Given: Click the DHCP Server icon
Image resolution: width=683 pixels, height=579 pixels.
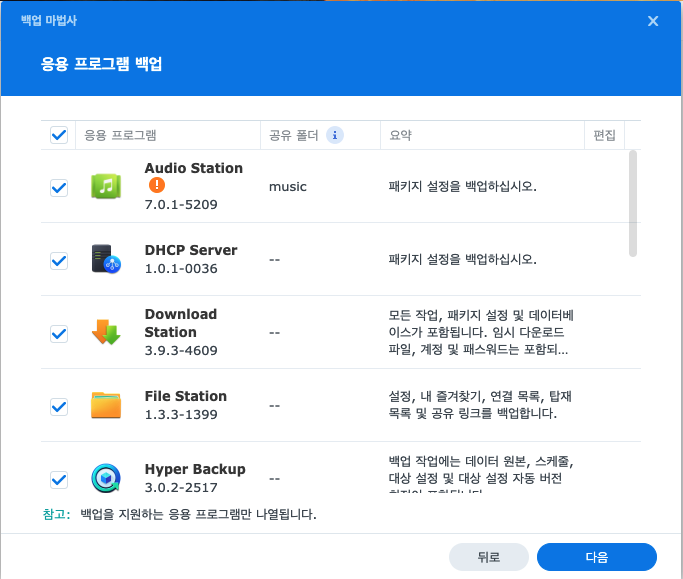Looking at the screenshot, I should click(106, 259).
